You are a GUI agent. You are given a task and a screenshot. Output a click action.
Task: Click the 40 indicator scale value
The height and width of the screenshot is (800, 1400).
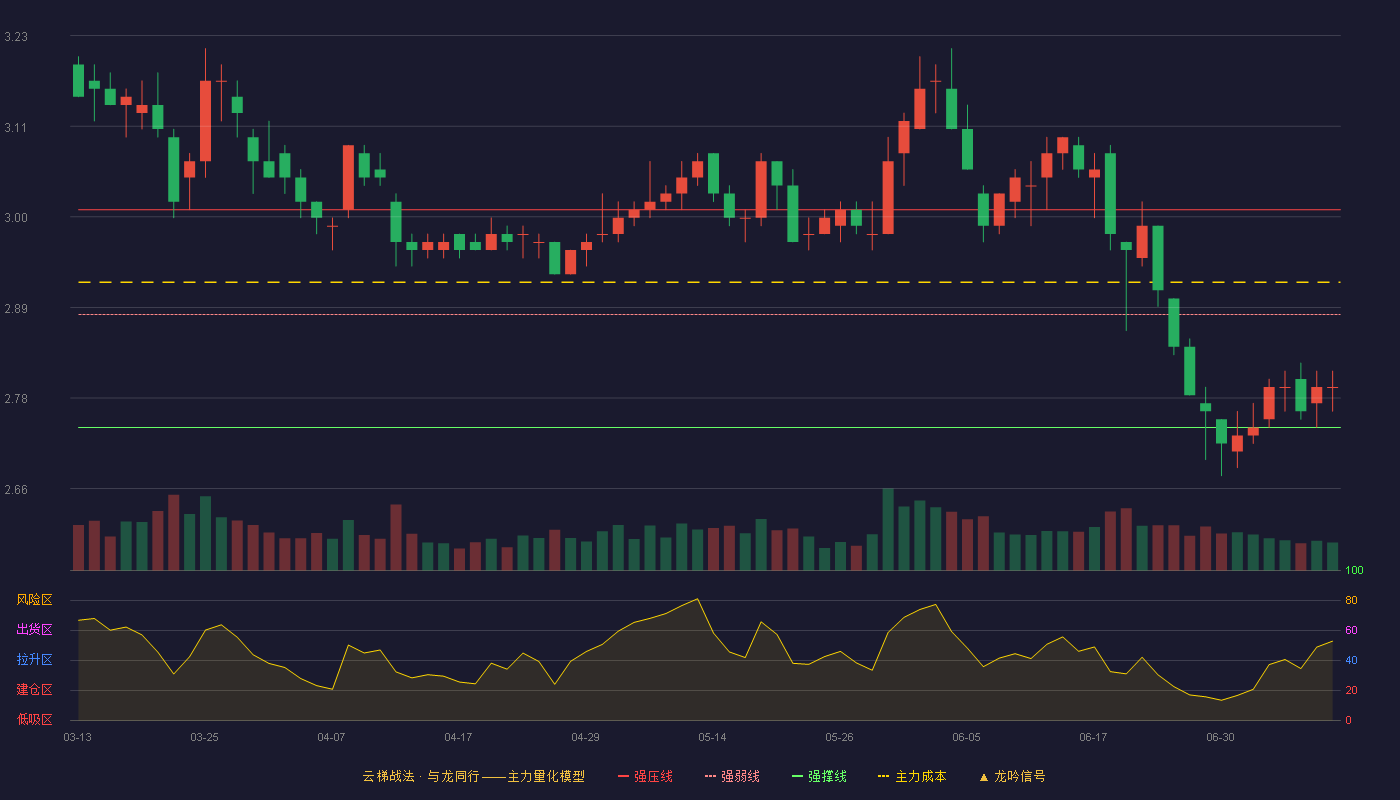(x=1351, y=660)
